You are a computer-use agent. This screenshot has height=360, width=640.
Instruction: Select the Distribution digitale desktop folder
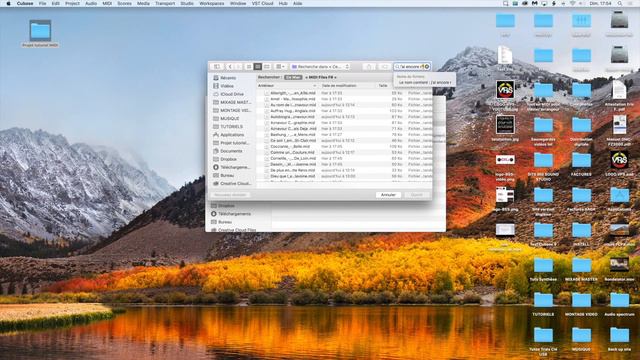pyautogui.click(x=581, y=131)
